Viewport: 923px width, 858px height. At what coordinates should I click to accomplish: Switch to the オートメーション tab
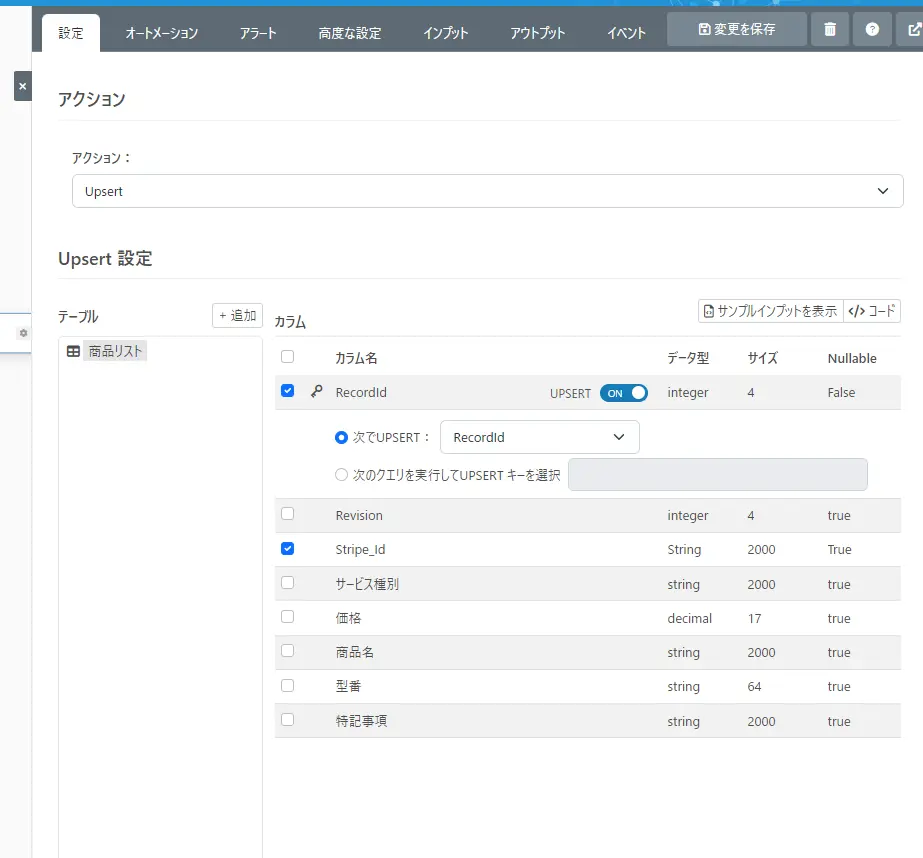point(161,33)
